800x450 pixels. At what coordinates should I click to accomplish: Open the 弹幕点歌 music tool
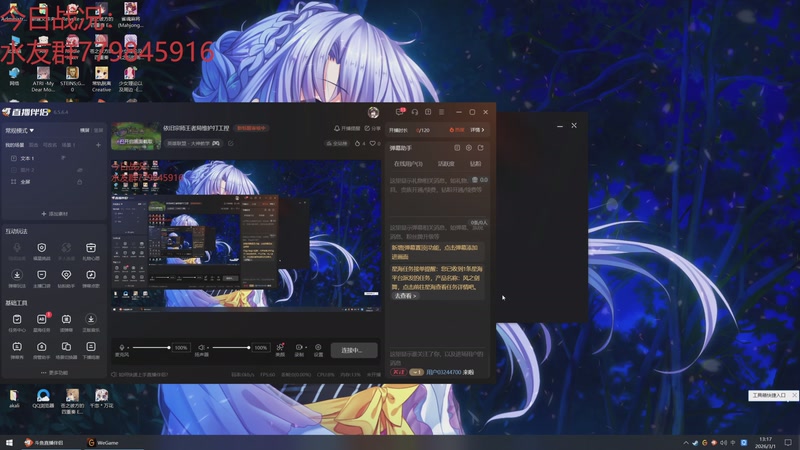point(91,278)
